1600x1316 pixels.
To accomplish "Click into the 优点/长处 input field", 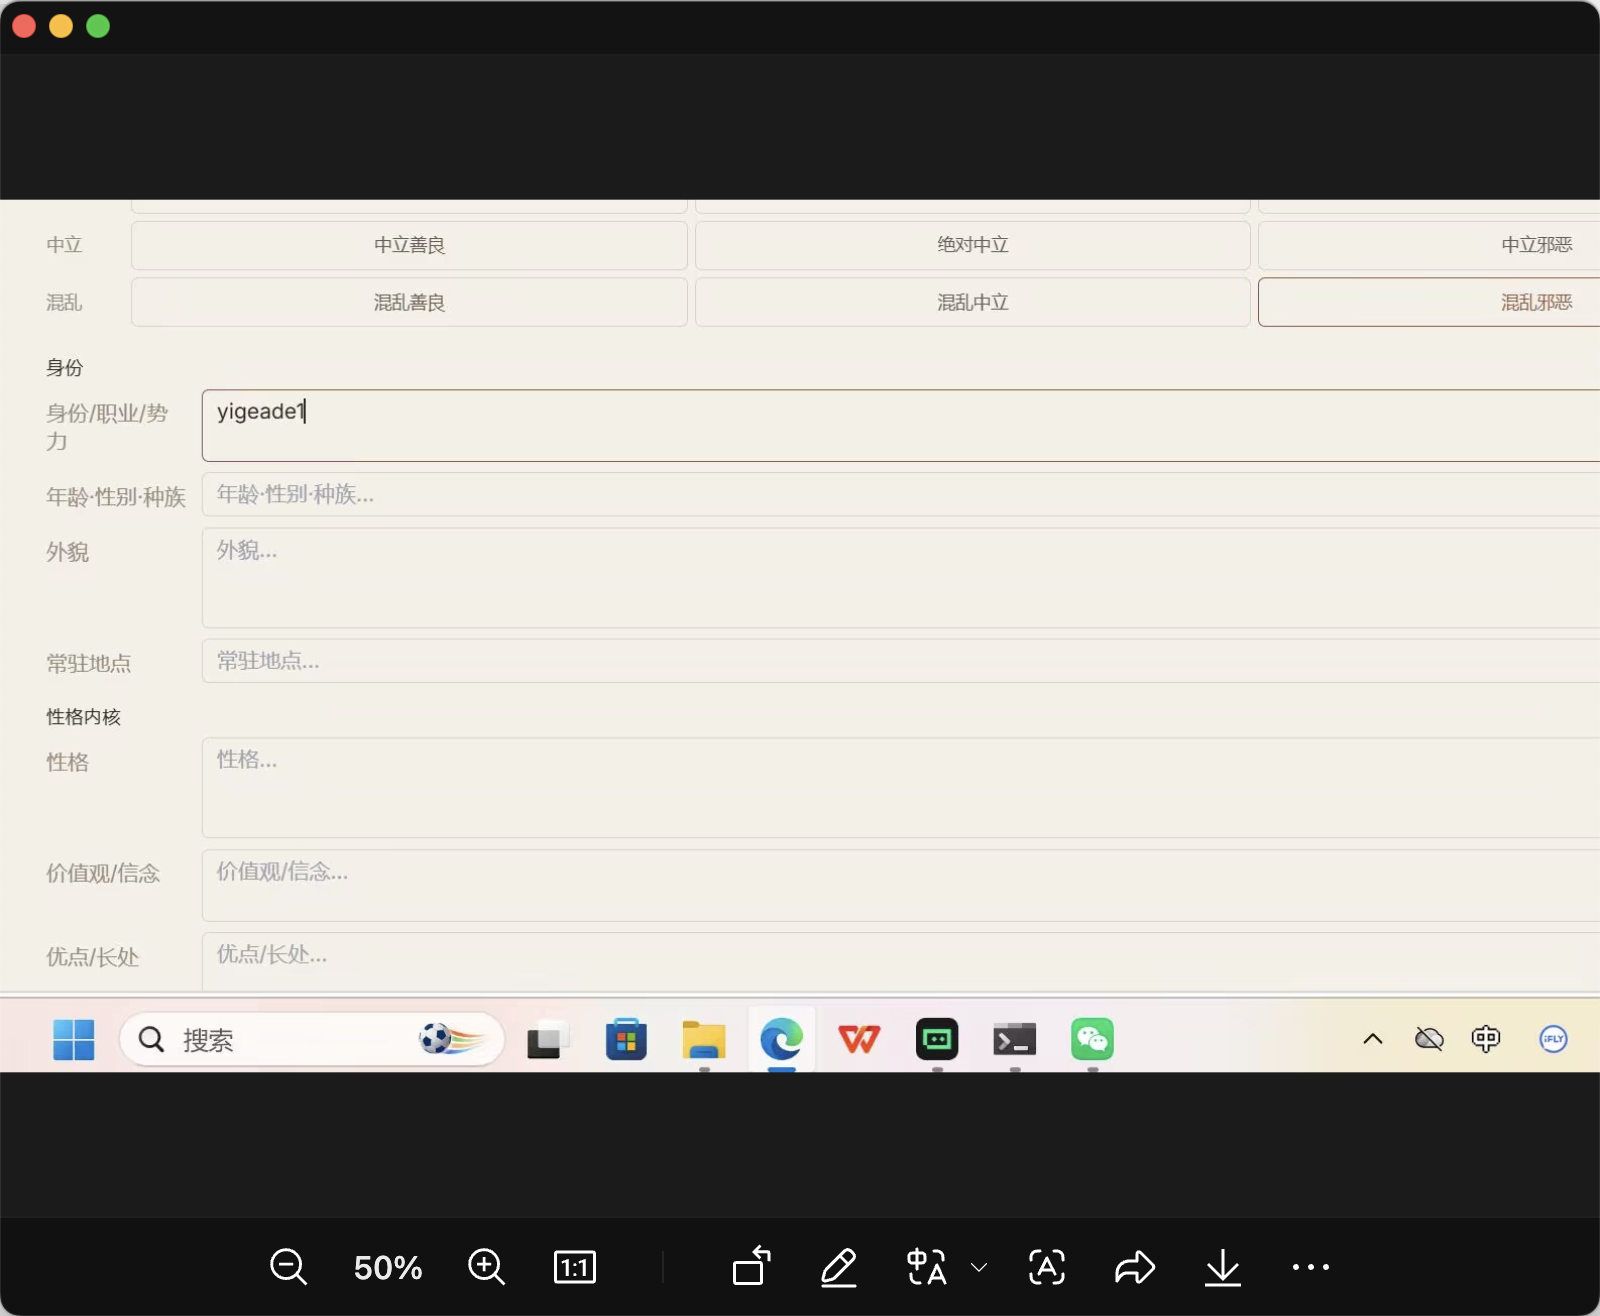I will [901, 960].
